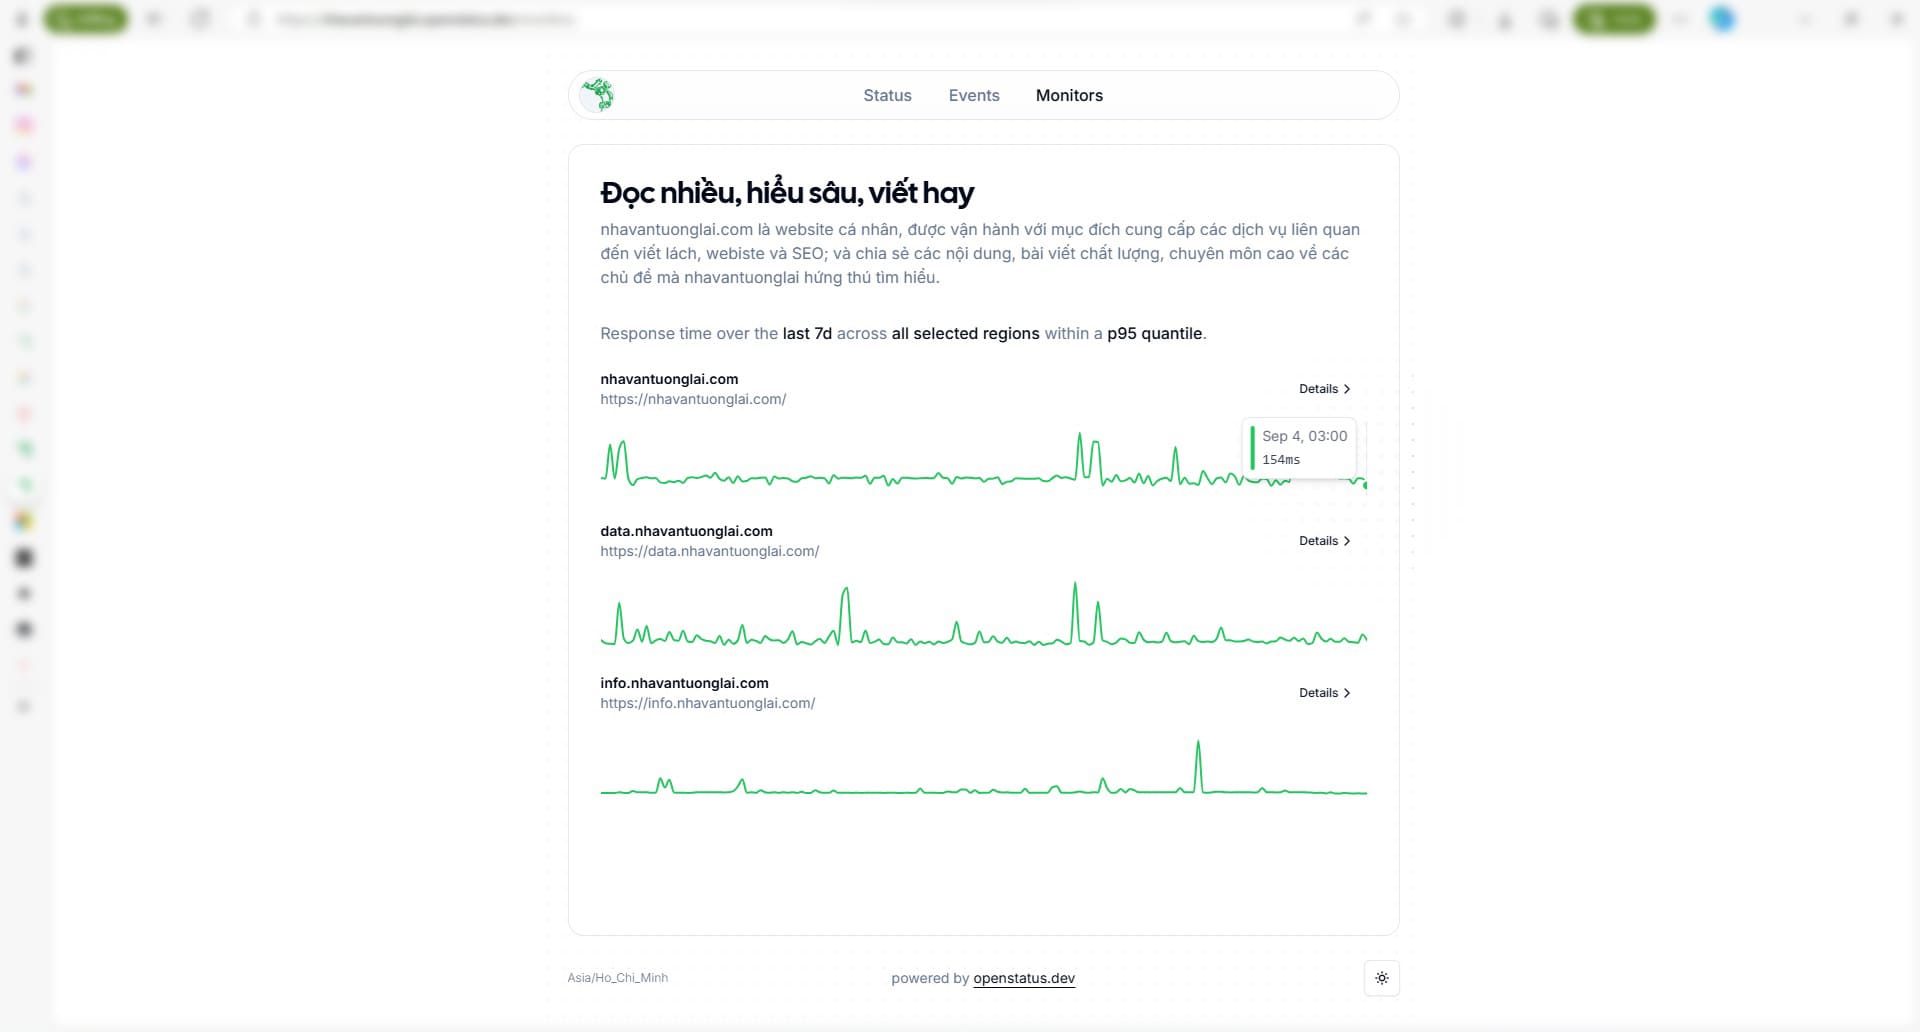Click the nhavantuonglai.com monitor title
The height and width of the screenshot is (1032, 1920).
[x=669, y=379]
